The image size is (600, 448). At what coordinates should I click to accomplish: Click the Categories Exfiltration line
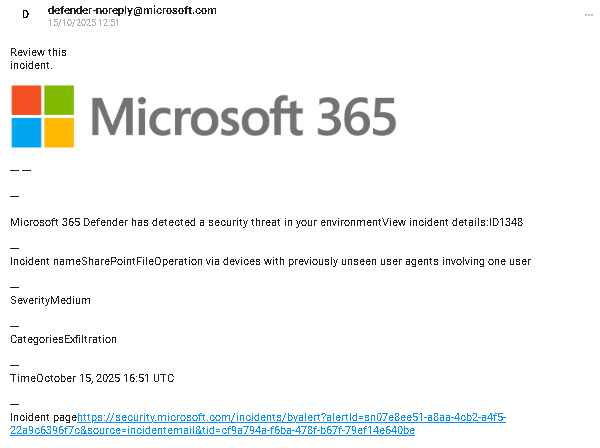(63, 339)
